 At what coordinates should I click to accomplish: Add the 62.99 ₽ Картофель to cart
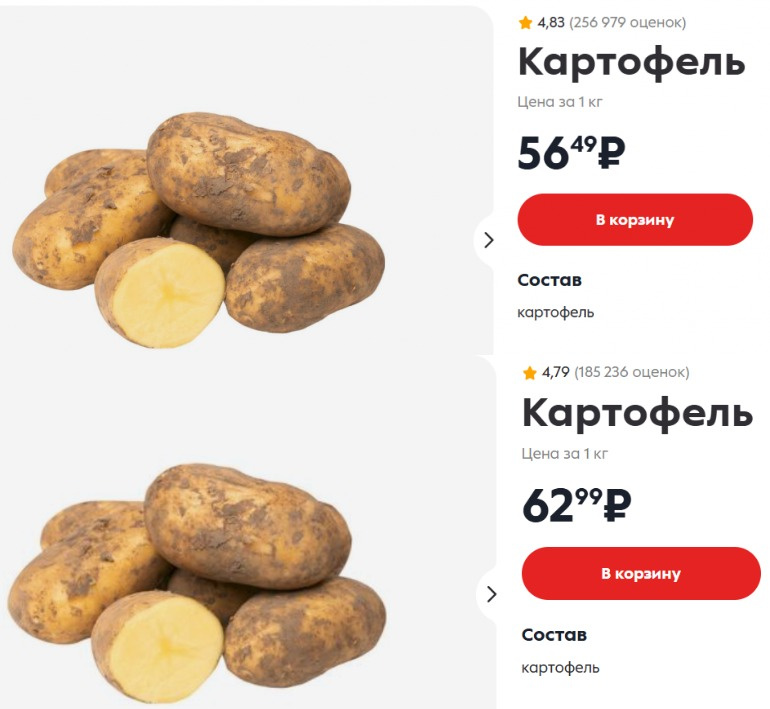tap(641, 573)
